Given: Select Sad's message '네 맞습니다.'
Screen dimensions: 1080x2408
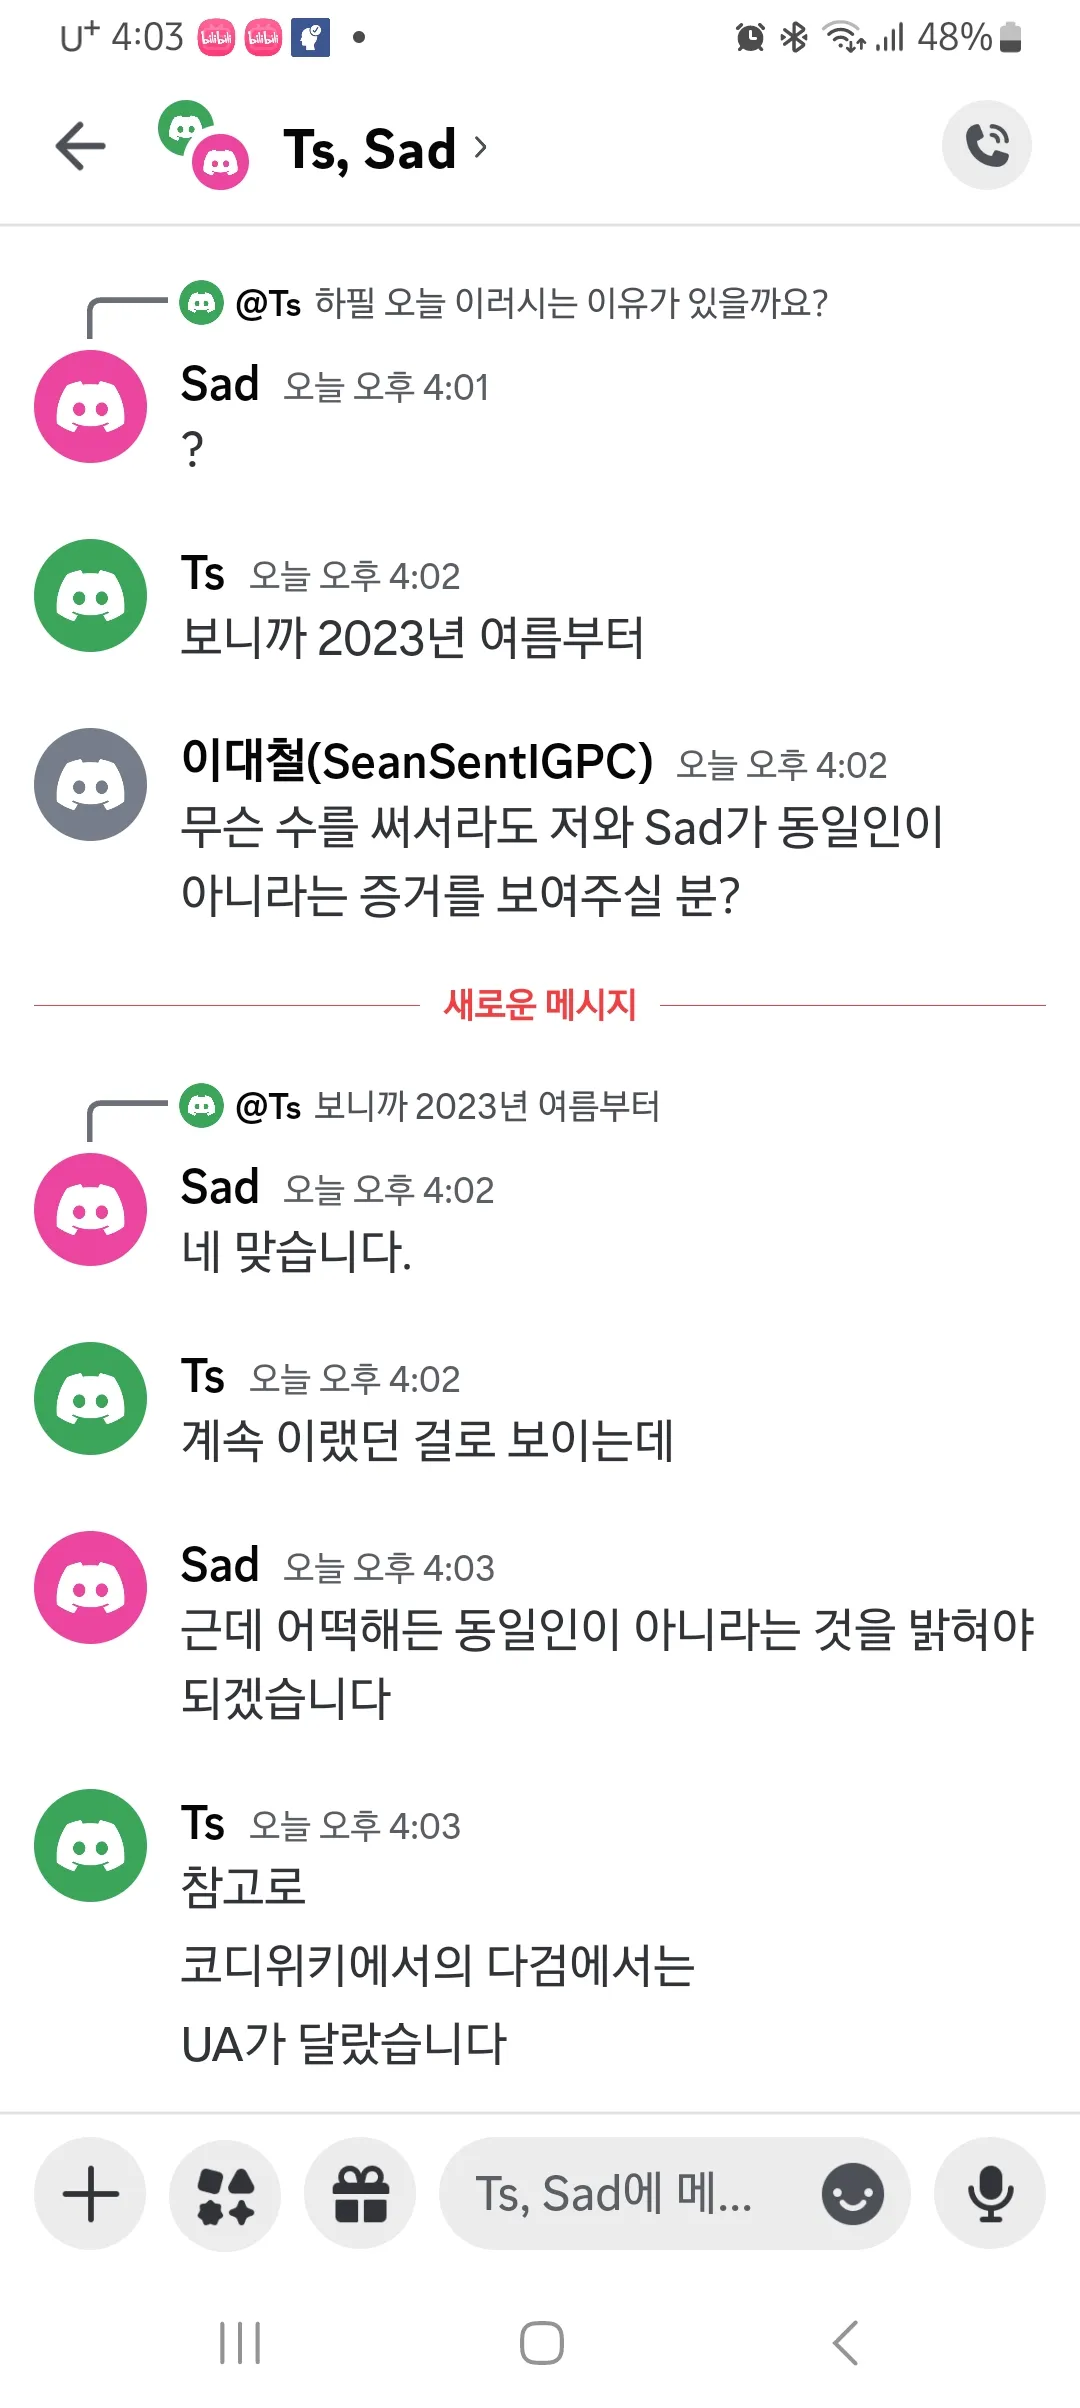Looking at the screenshot, I should [x=300, y=1251].
